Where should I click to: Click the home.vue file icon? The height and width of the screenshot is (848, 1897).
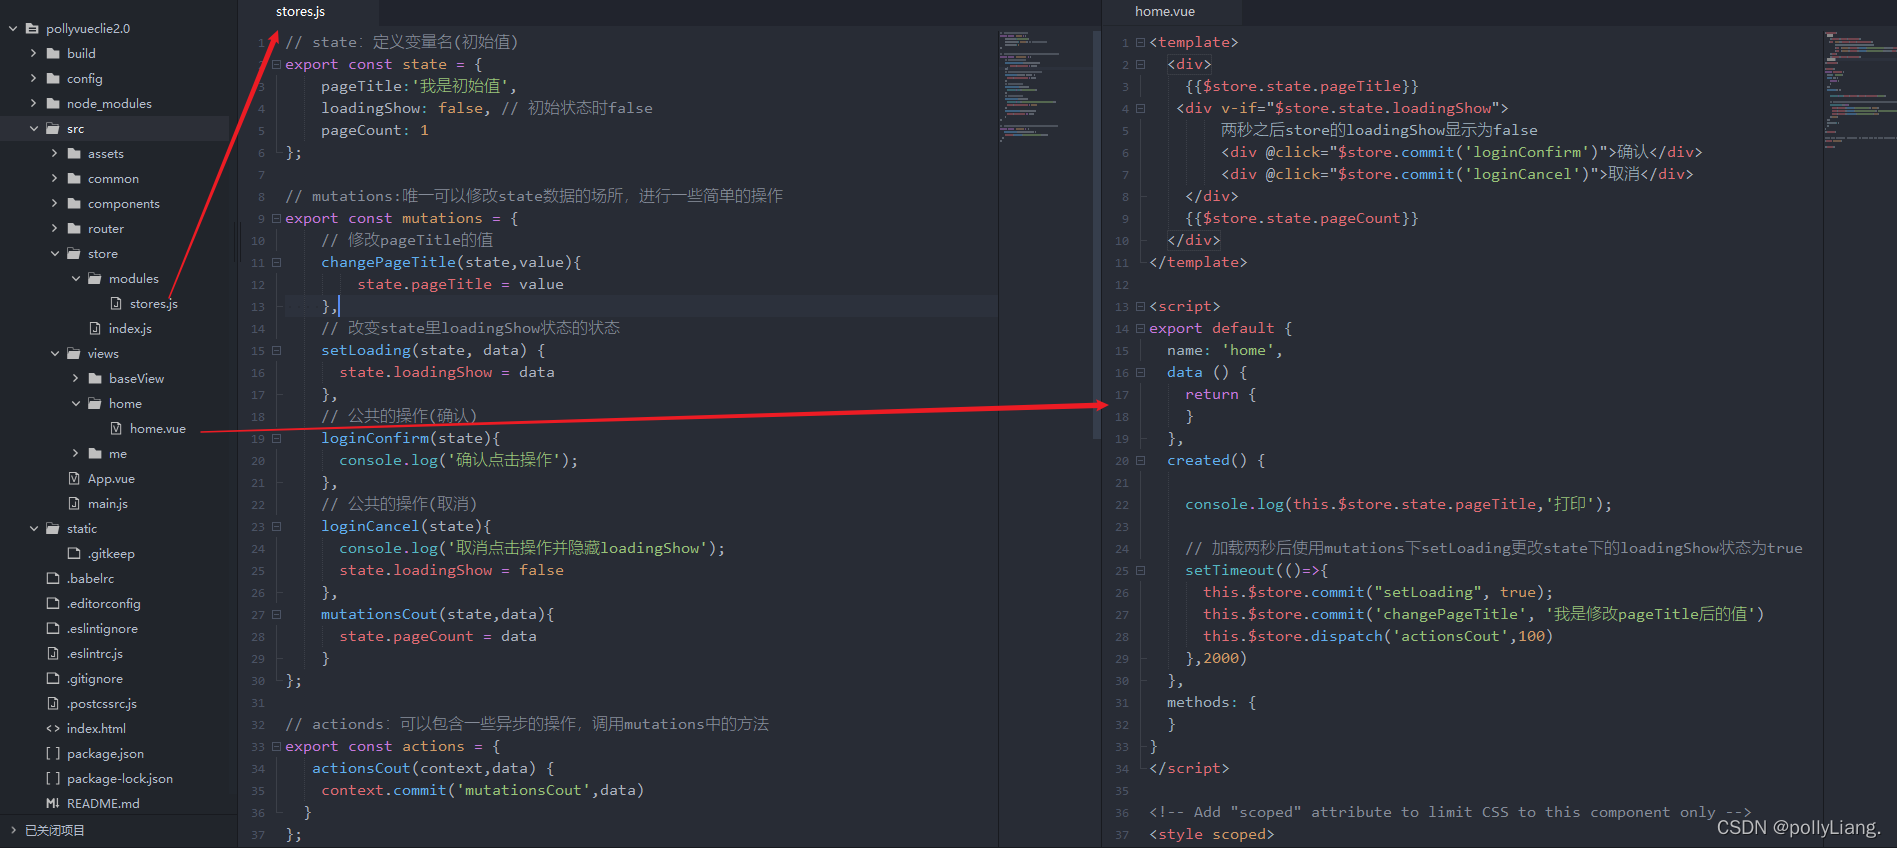116,429
